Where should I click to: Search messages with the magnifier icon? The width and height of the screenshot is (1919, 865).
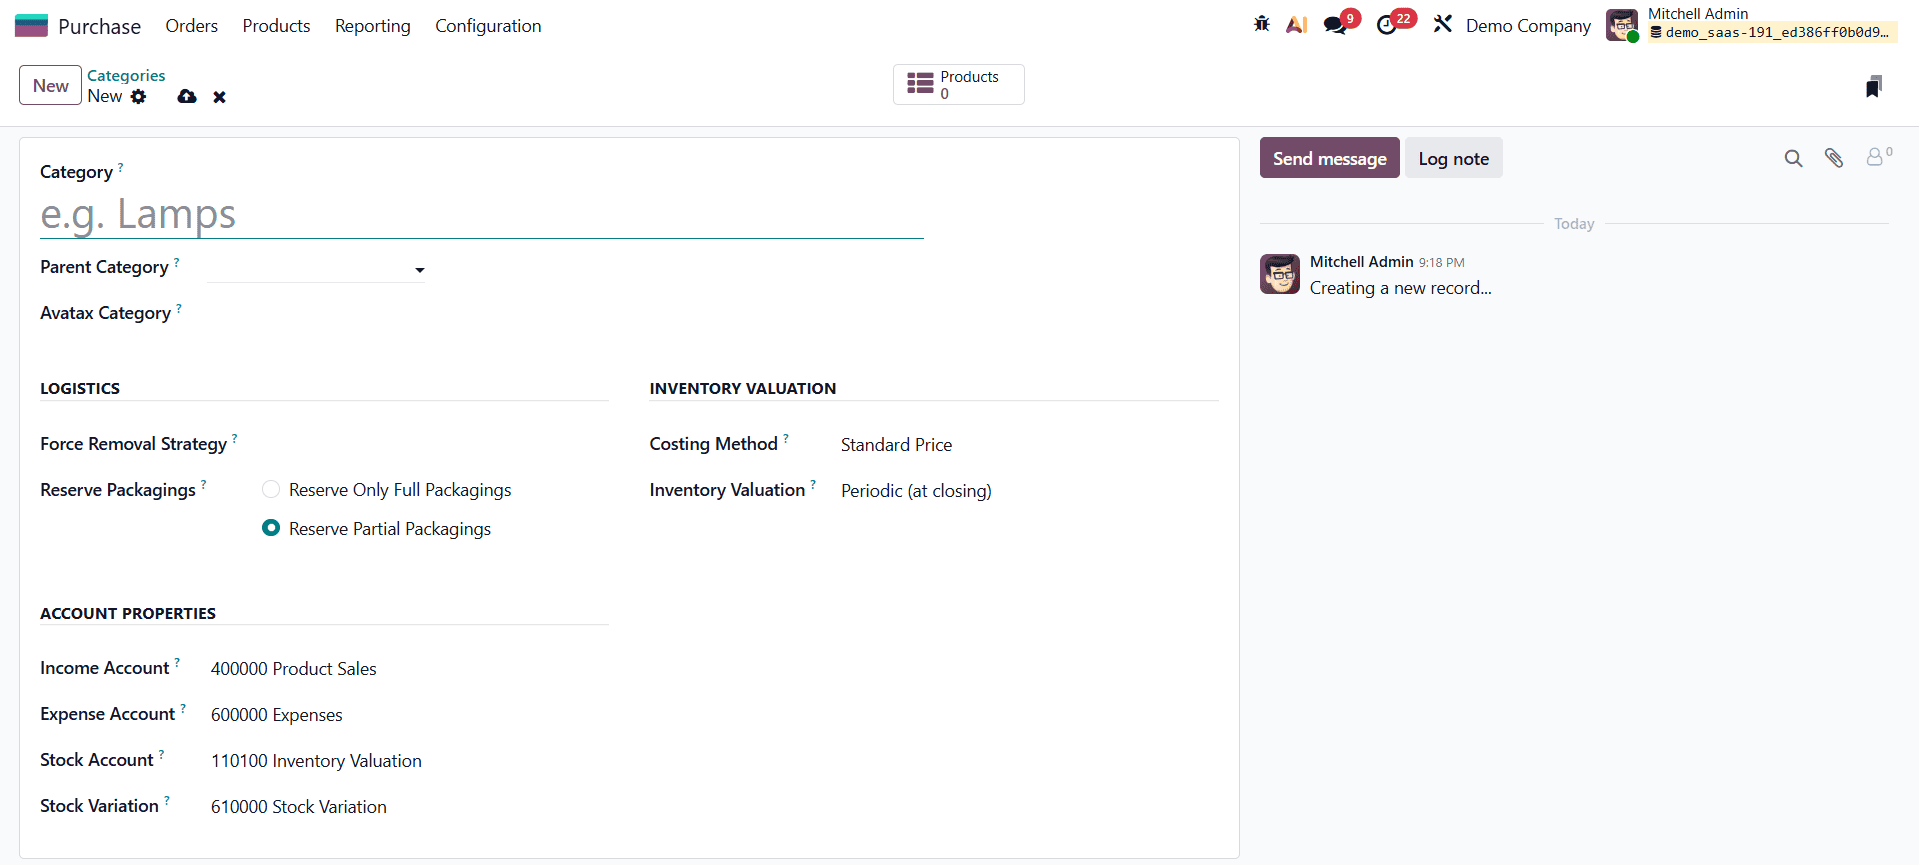click(x=1793, y=158)
